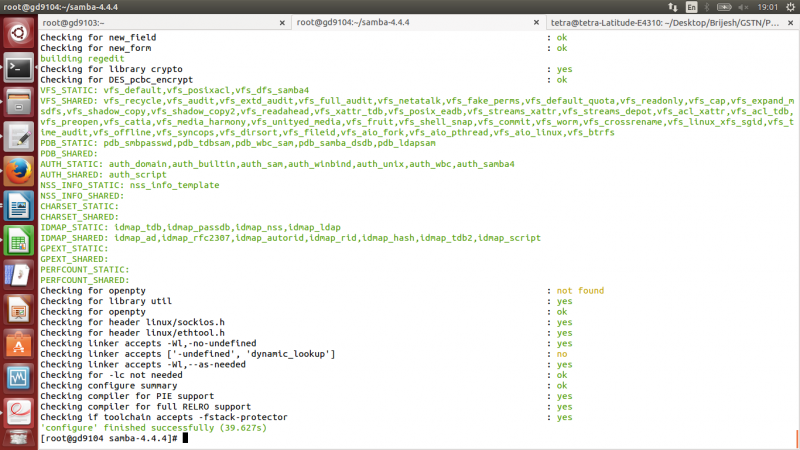Open the Files manager launcher icon
Screen dimensions: 800x450
19,102
